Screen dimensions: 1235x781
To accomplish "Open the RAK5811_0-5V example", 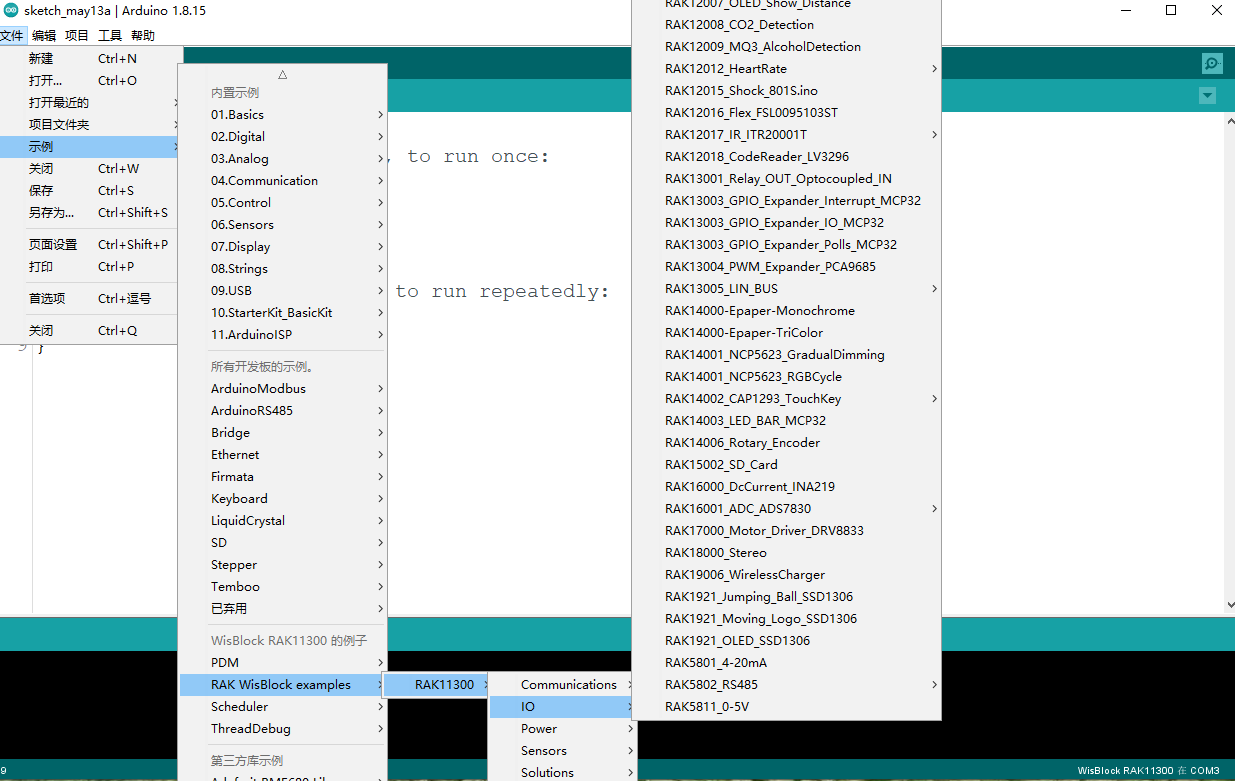I will (x=787, y=707).
